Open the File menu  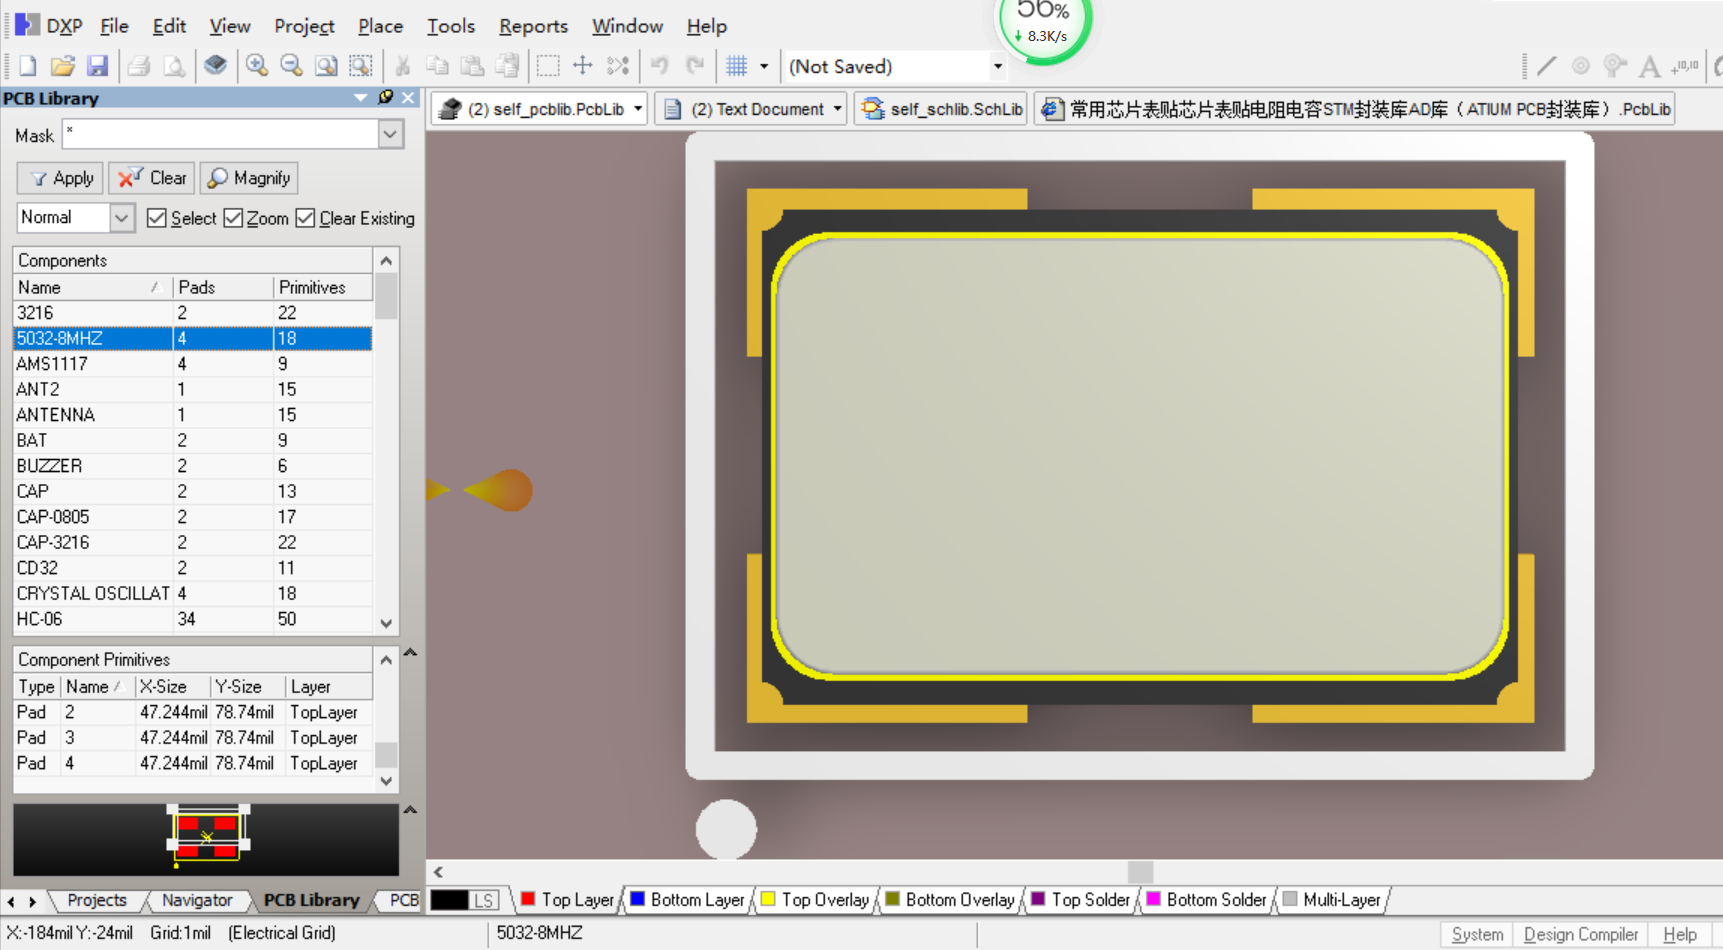(x=114, y=26)
